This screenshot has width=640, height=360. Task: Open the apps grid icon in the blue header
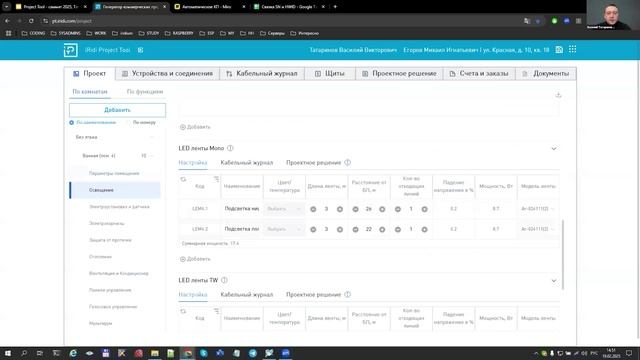[x=573, y=49]
